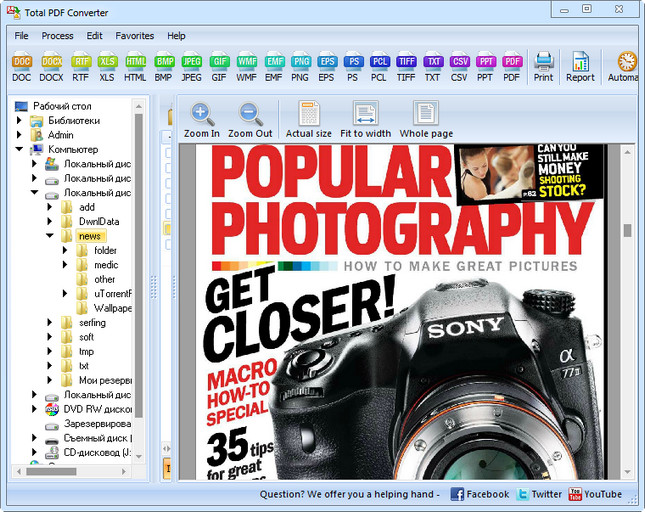645x512 pixels.
Task: Select the uTorrent folder
Action: [x=113, y=294]
